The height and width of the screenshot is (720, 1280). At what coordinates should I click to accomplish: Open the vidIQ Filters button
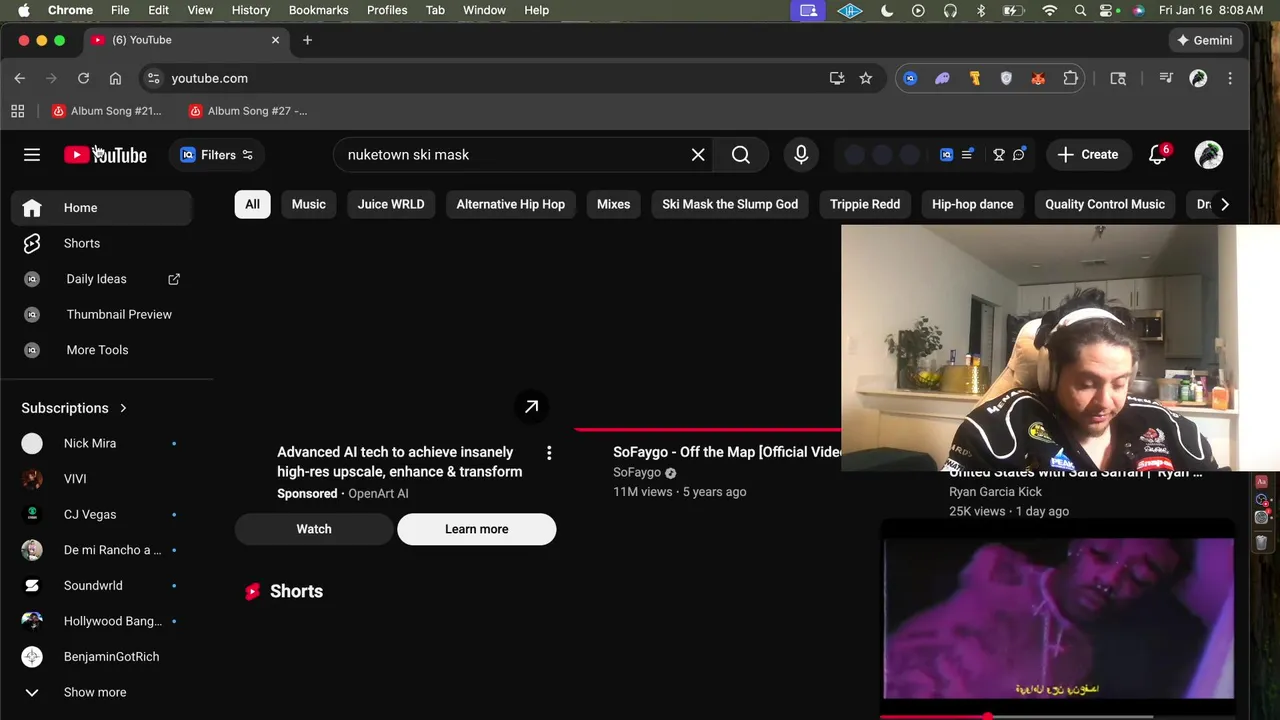[x=216, y=155]
